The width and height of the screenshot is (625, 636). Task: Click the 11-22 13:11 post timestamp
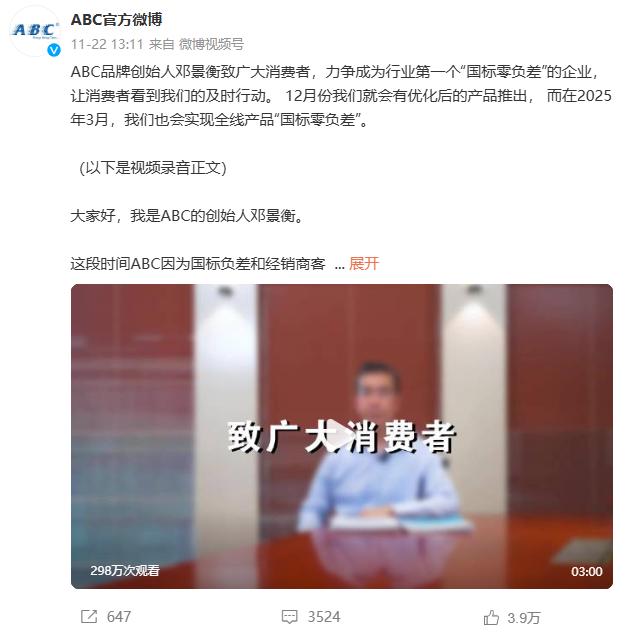click(107, 44)
